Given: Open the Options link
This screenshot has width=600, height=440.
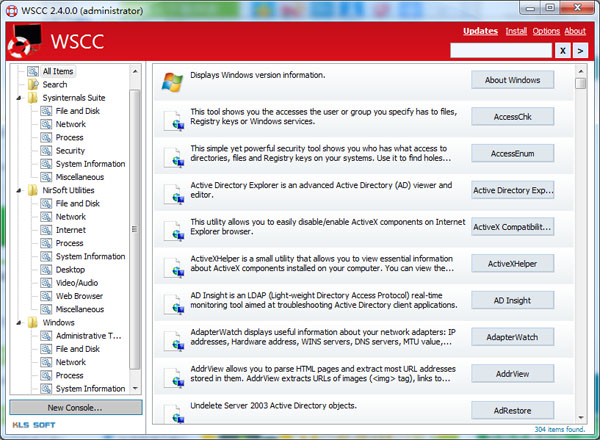Looking at the screenshot, I should [x=546, y=31].
